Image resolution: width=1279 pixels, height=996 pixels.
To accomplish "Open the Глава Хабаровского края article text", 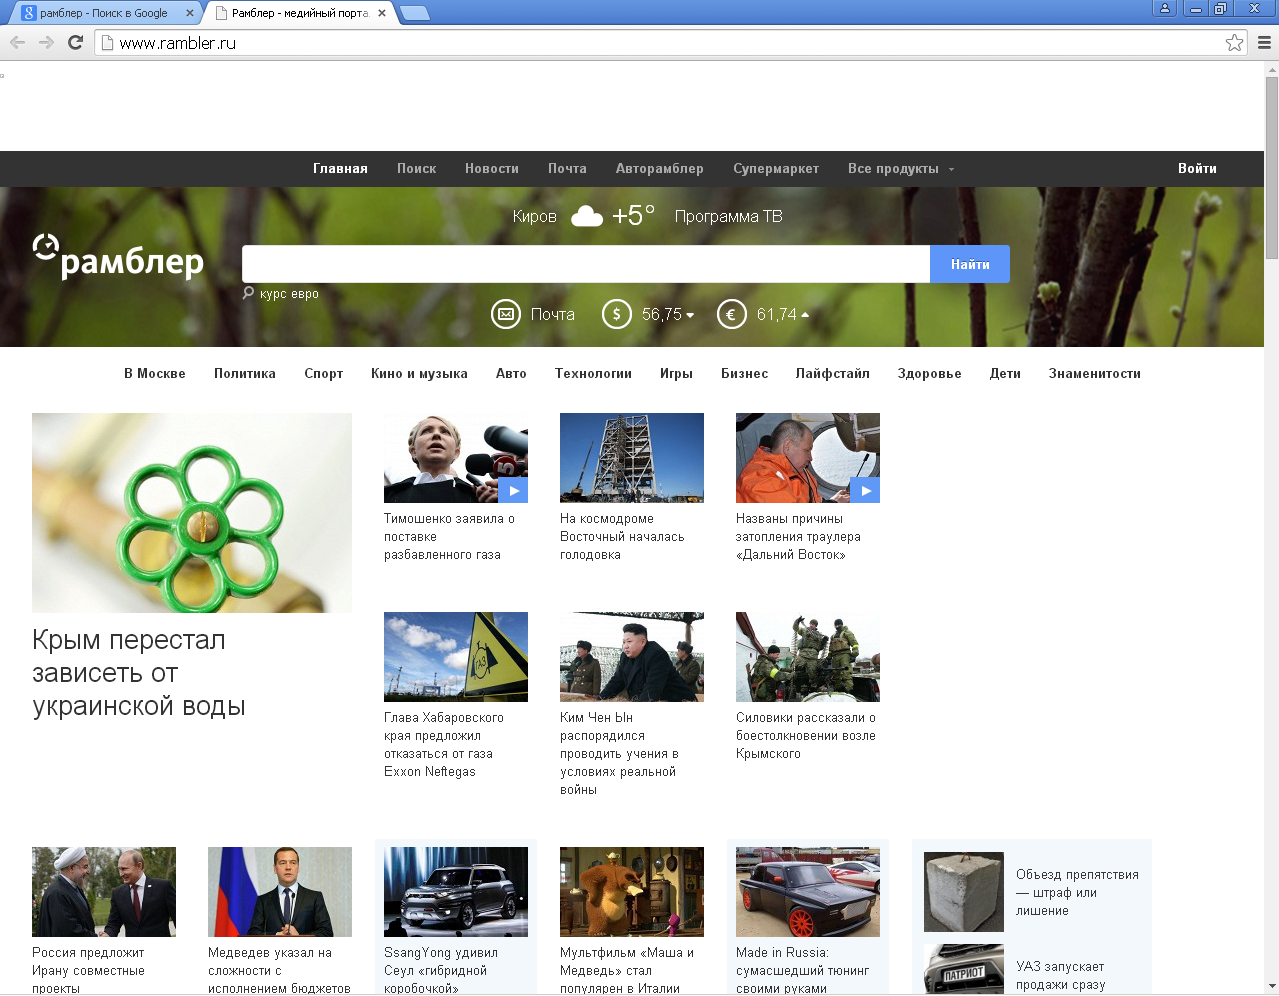I will click(x=444, y=745).
